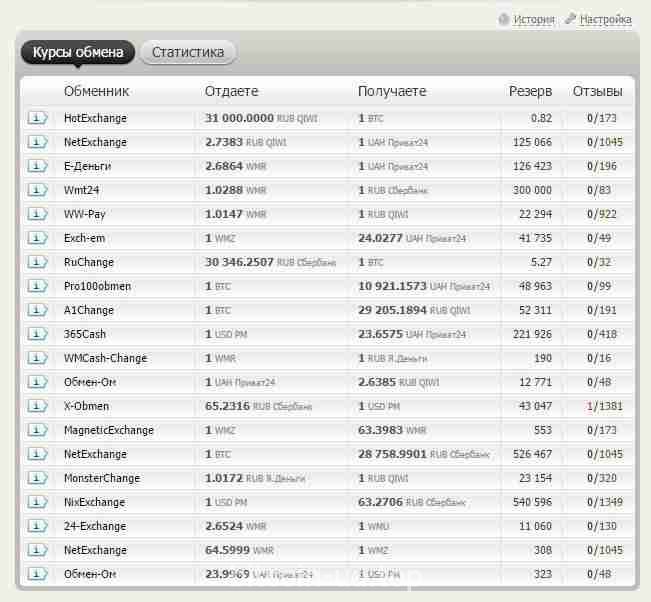The width and height of the screenshot is (651, 602).
Task: Select the 31 000.0000 RUB QIWI rate cell
Action: [x=262, y=118]
